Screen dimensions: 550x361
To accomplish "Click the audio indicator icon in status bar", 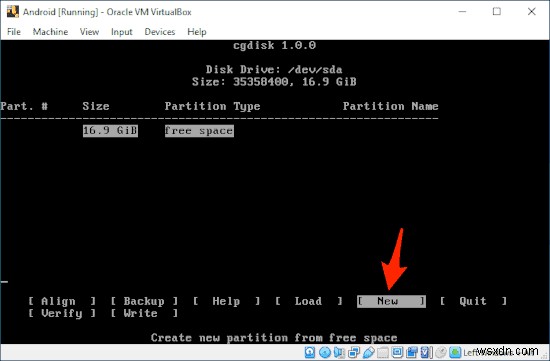I will pos(339,352).
